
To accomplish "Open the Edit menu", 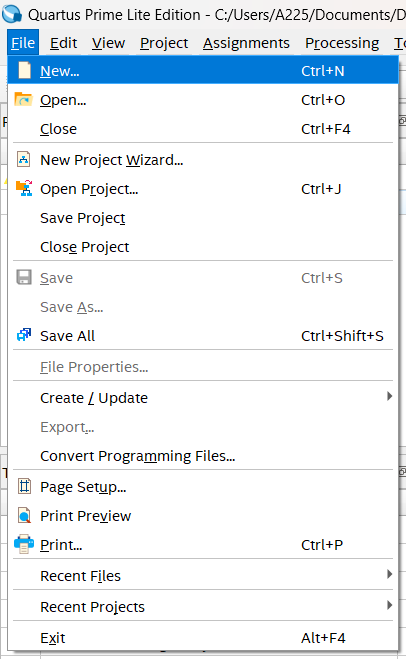I will (x=63, y=43).
